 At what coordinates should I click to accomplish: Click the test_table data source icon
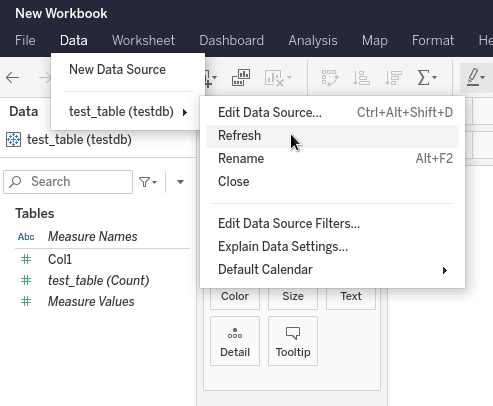coord(13,139)
